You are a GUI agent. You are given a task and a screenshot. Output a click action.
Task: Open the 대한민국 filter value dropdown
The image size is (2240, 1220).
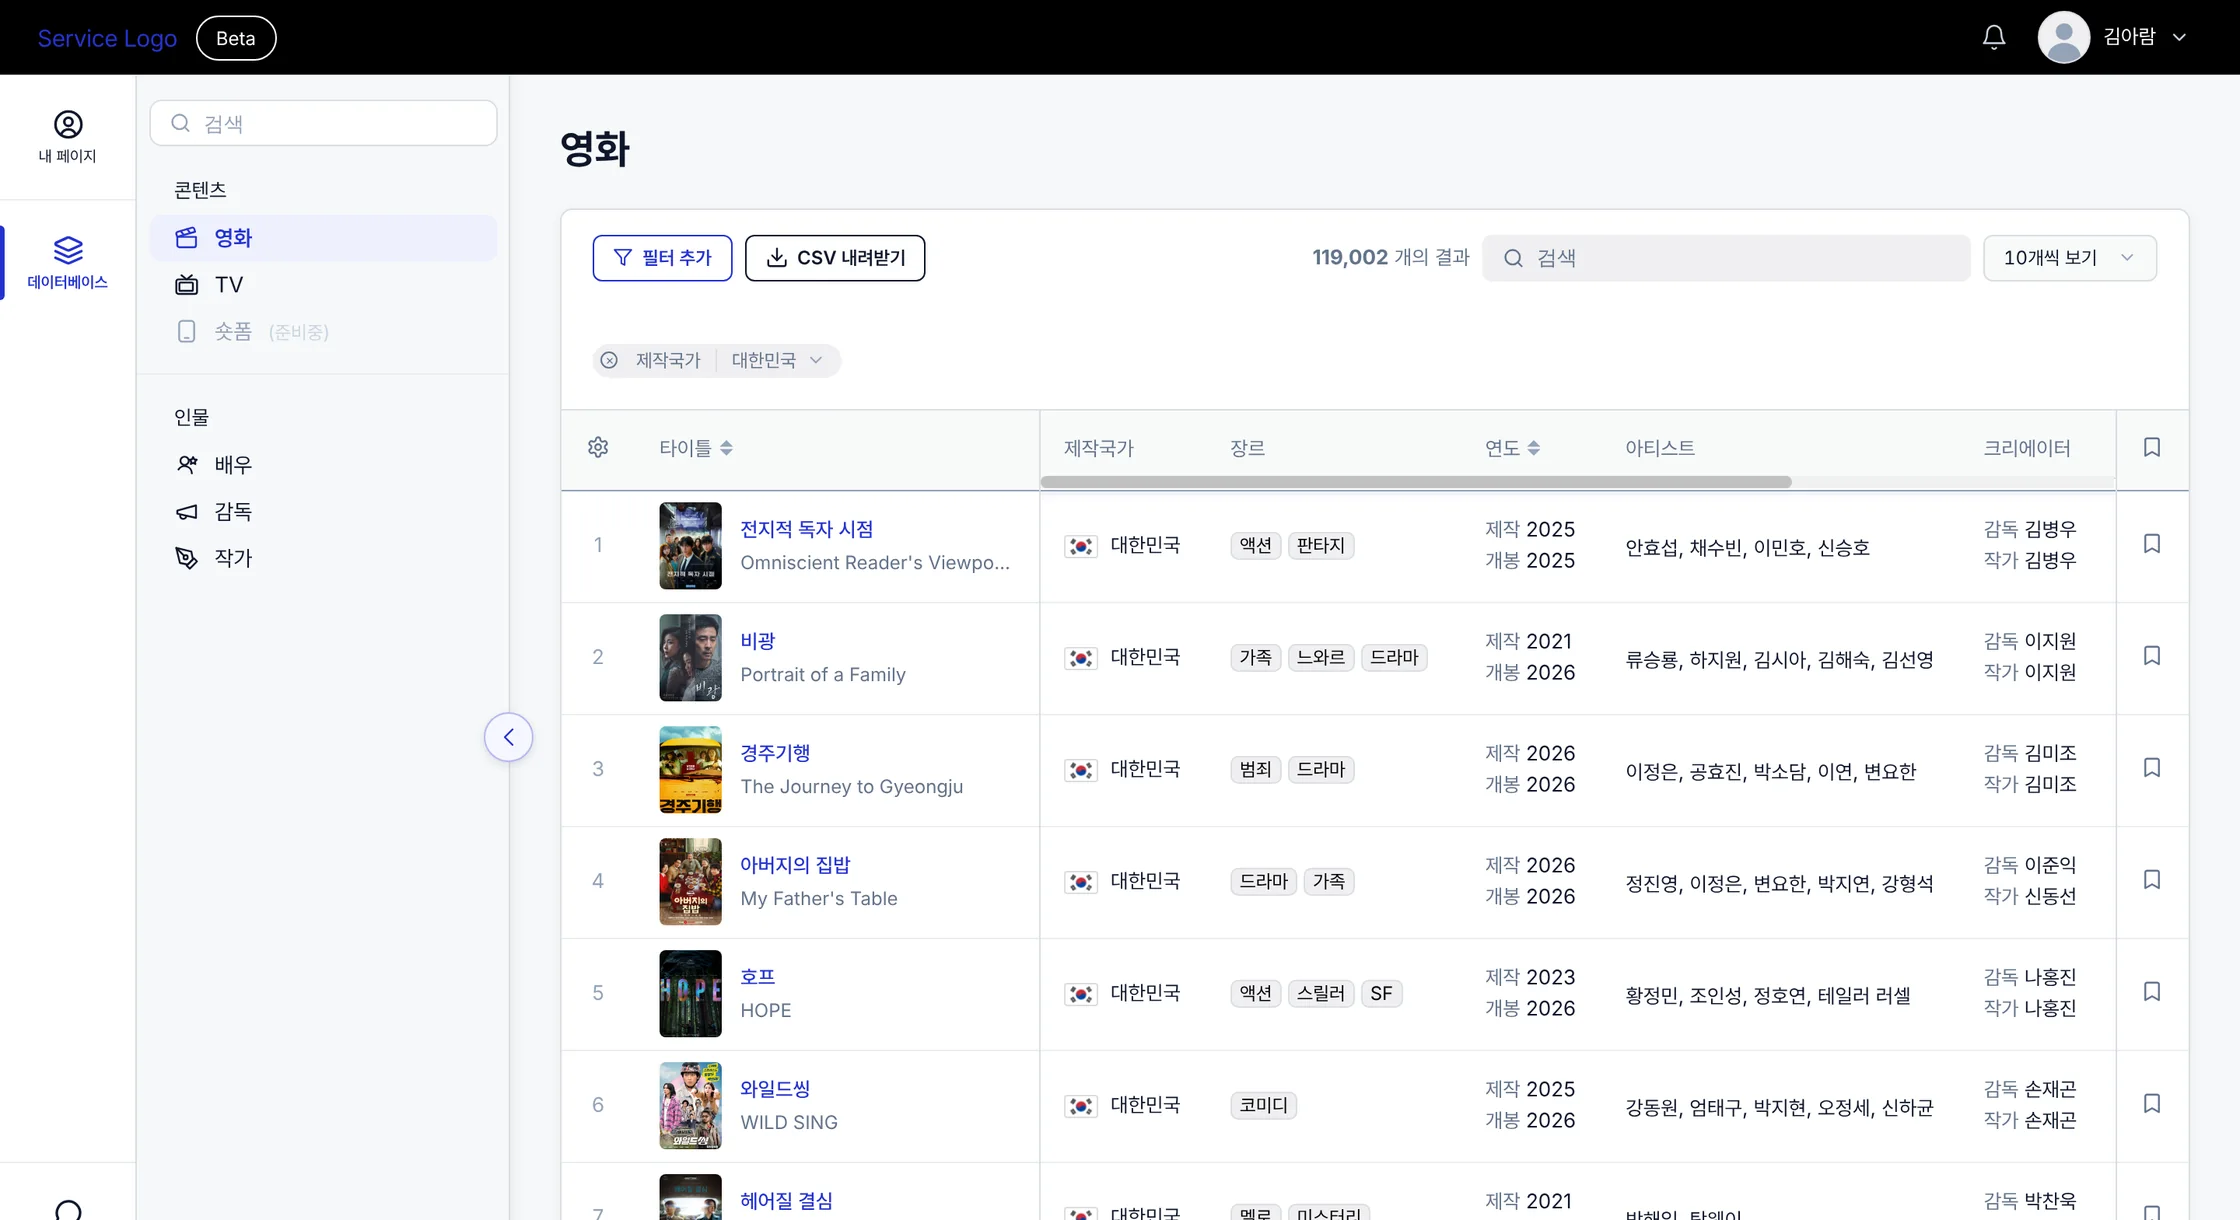pyautogui.click(x=777, y=360)
